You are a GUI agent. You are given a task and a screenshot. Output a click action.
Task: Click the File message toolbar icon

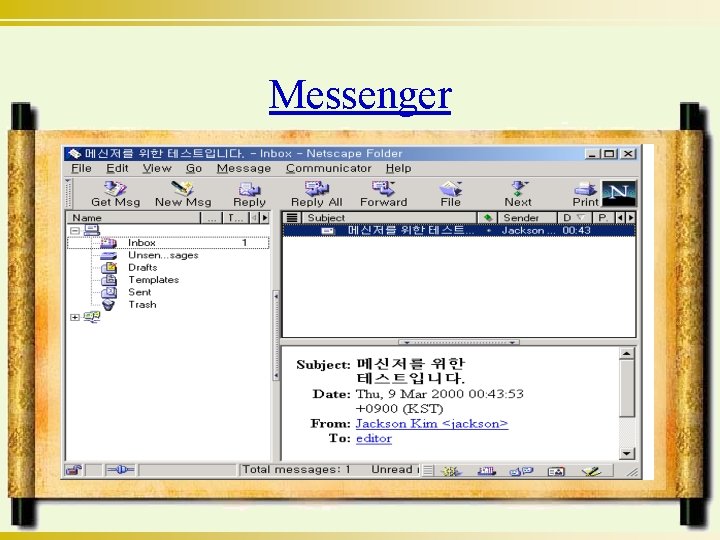(x=450, y=194)
